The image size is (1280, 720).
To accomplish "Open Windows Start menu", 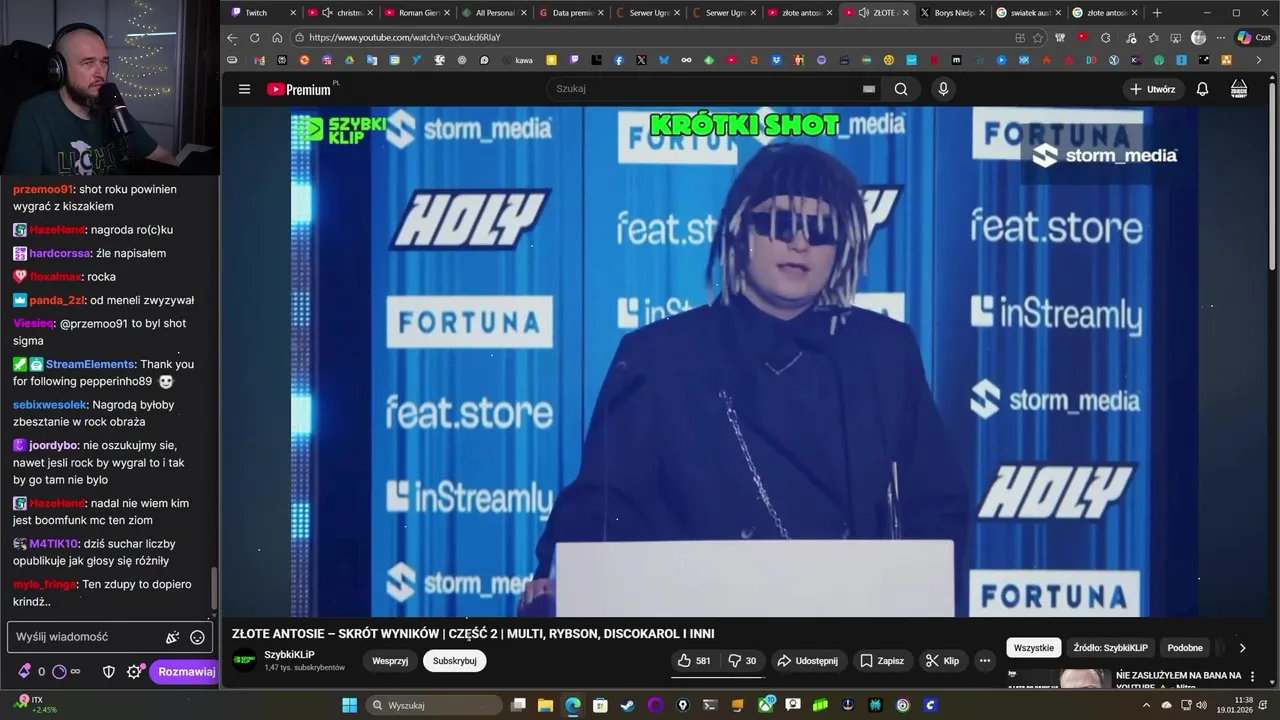I will 350,705.
